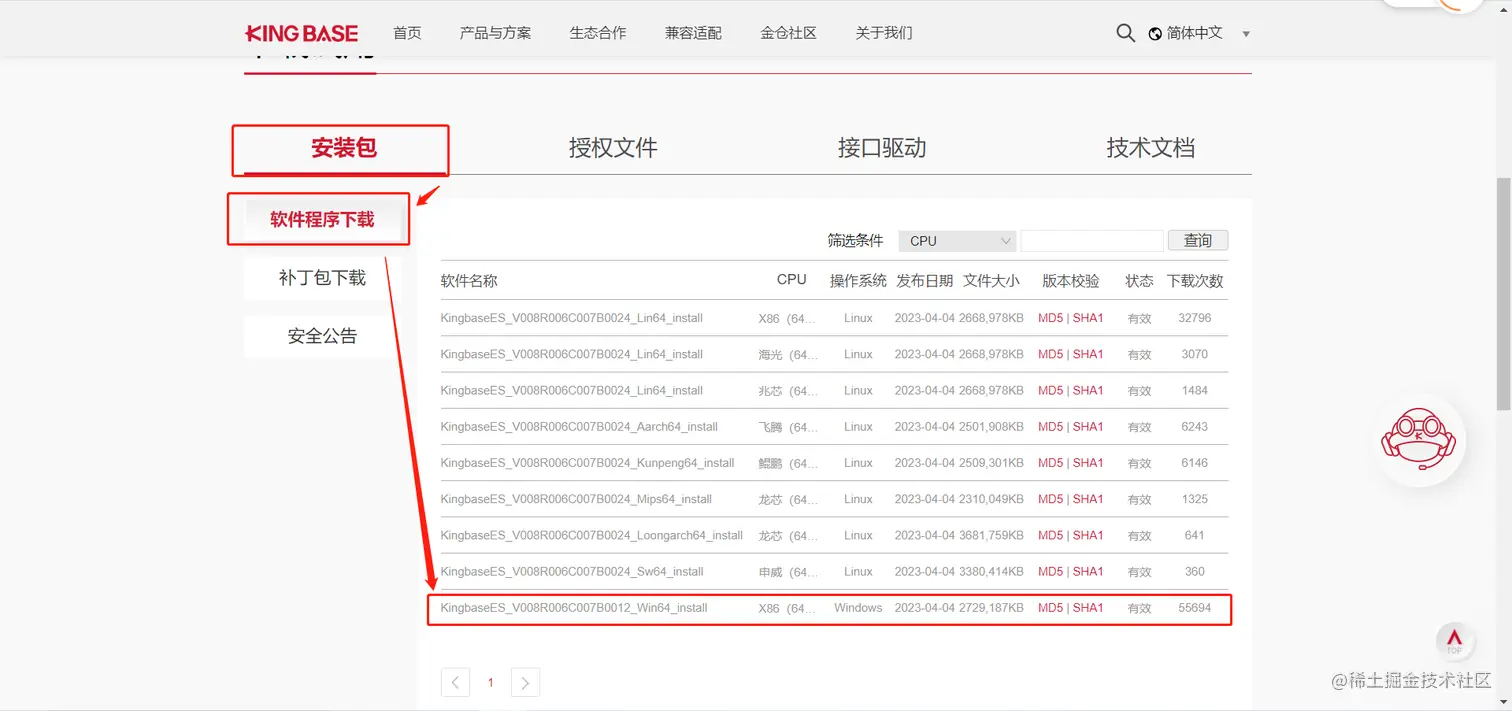Expand the 简体中文 language dropdown arrow

click(x=1246, y=34)
